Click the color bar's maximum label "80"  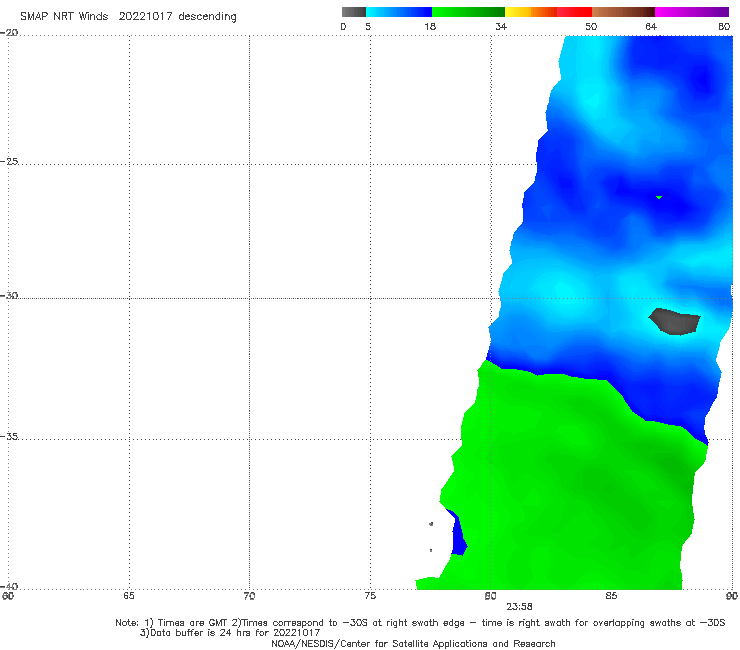[724, 26]
